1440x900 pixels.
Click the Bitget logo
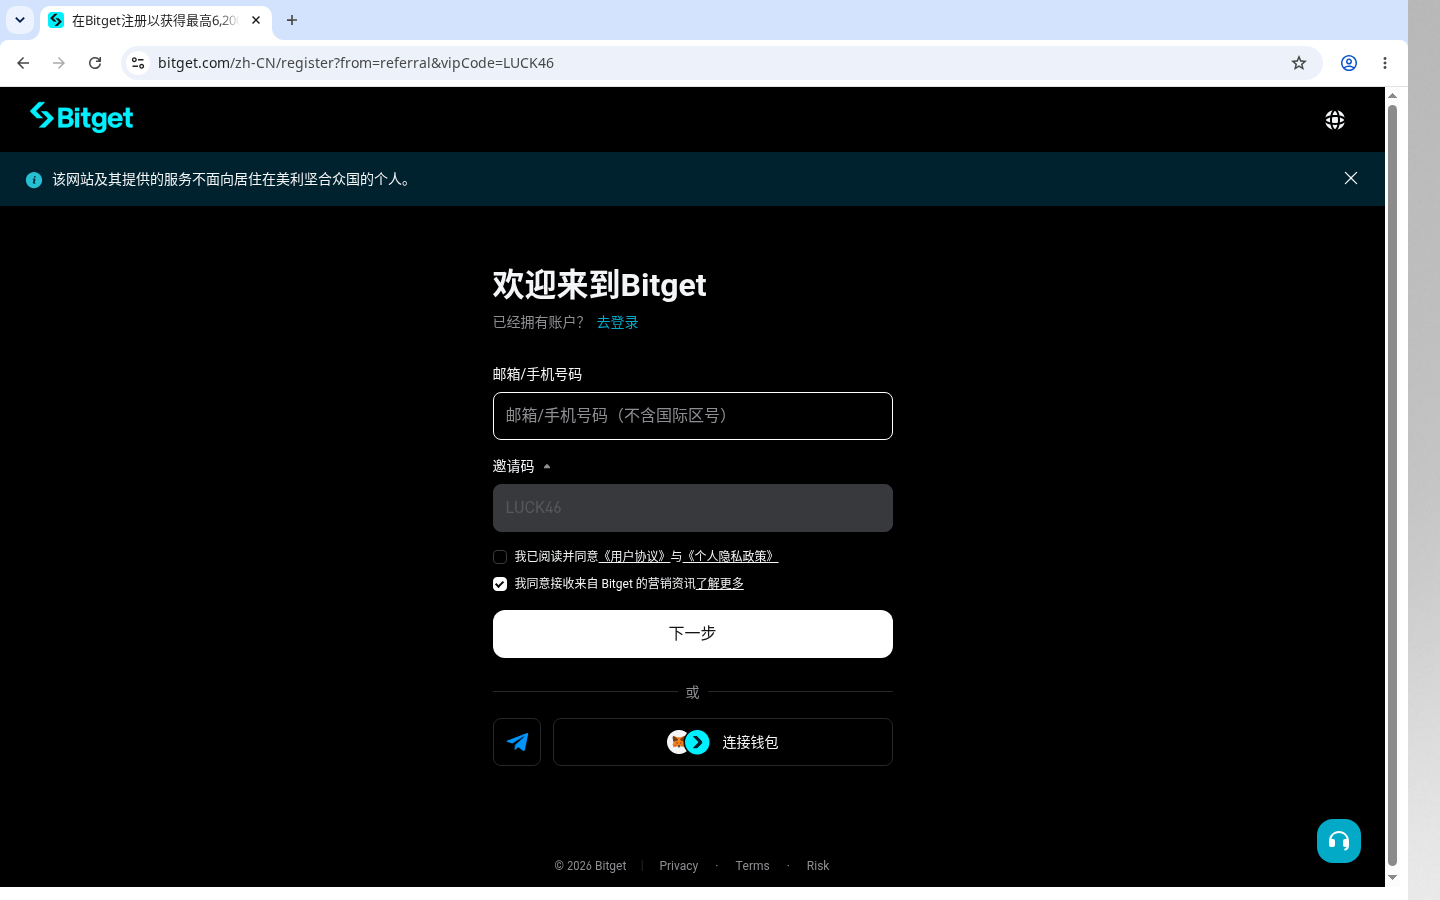[x=81, y=118]
